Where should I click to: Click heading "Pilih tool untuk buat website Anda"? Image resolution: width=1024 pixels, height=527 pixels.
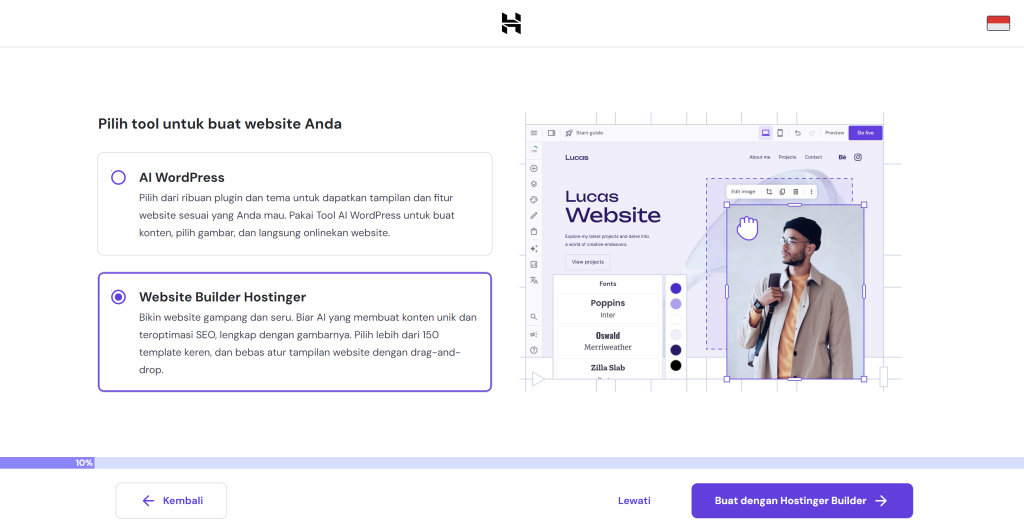click(x=220, y=123)
